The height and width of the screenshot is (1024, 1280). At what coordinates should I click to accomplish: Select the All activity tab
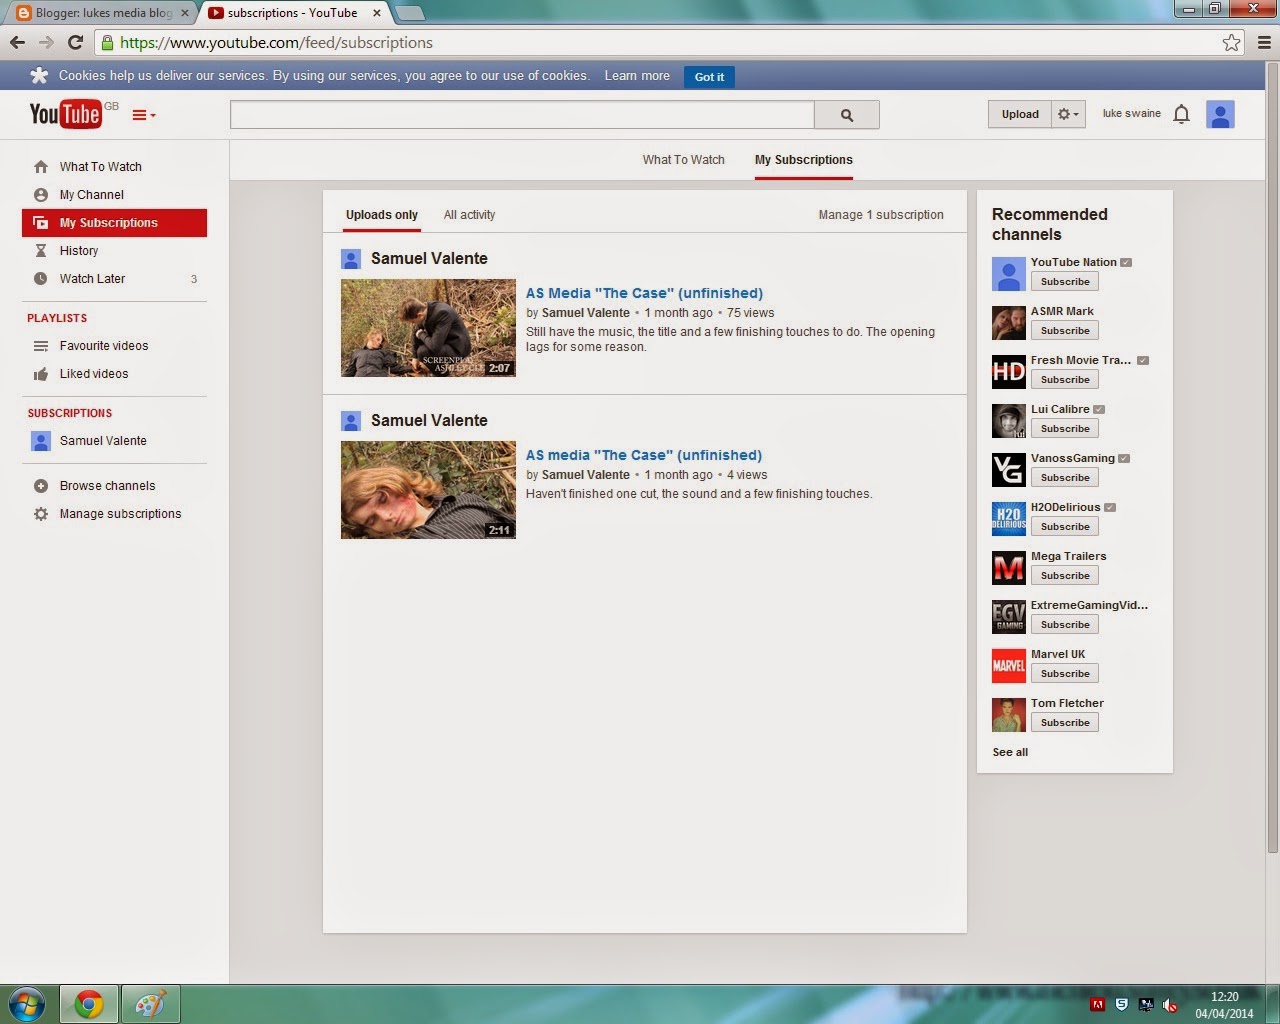[x=469, y=215]
